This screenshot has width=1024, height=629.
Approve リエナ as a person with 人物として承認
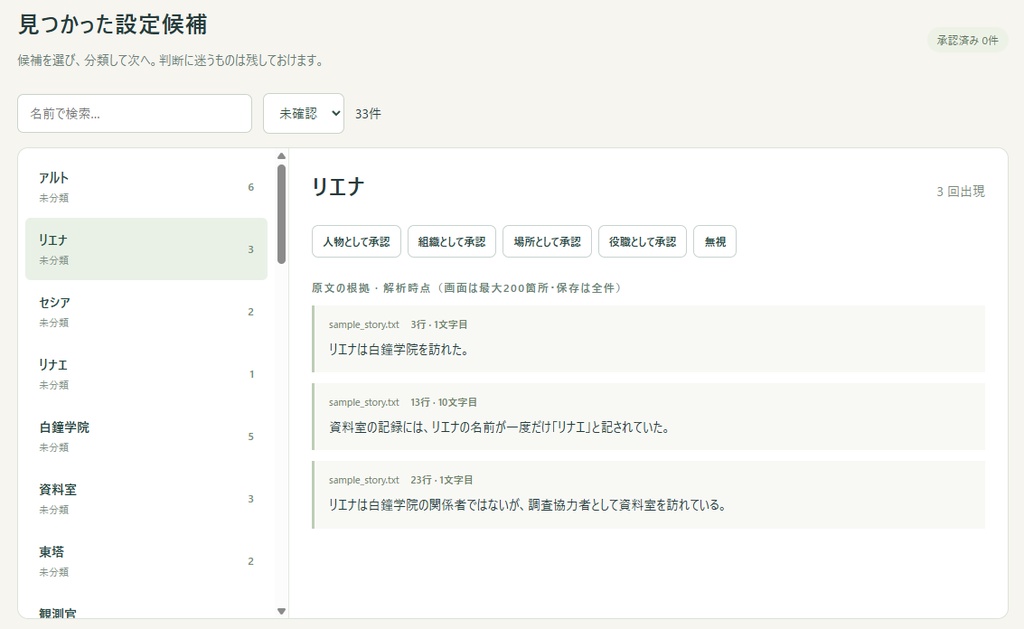(x=357, y=242)
